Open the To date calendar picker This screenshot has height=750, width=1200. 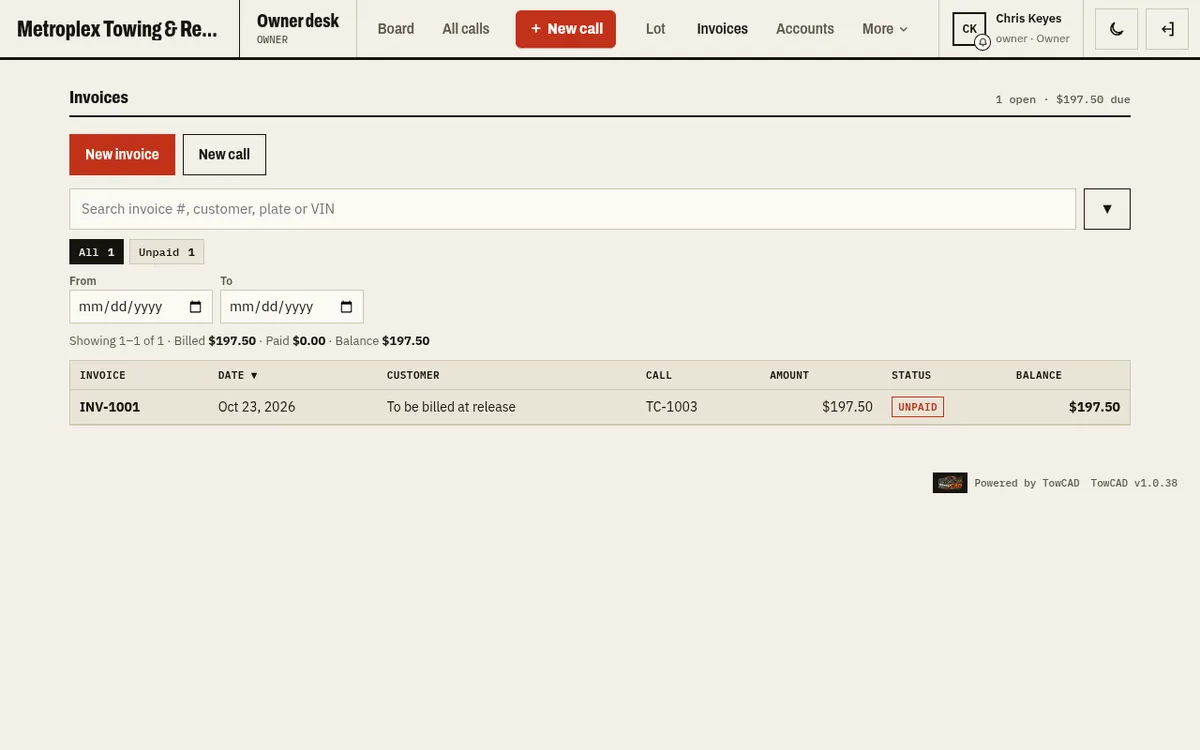[x=346, y=307]
